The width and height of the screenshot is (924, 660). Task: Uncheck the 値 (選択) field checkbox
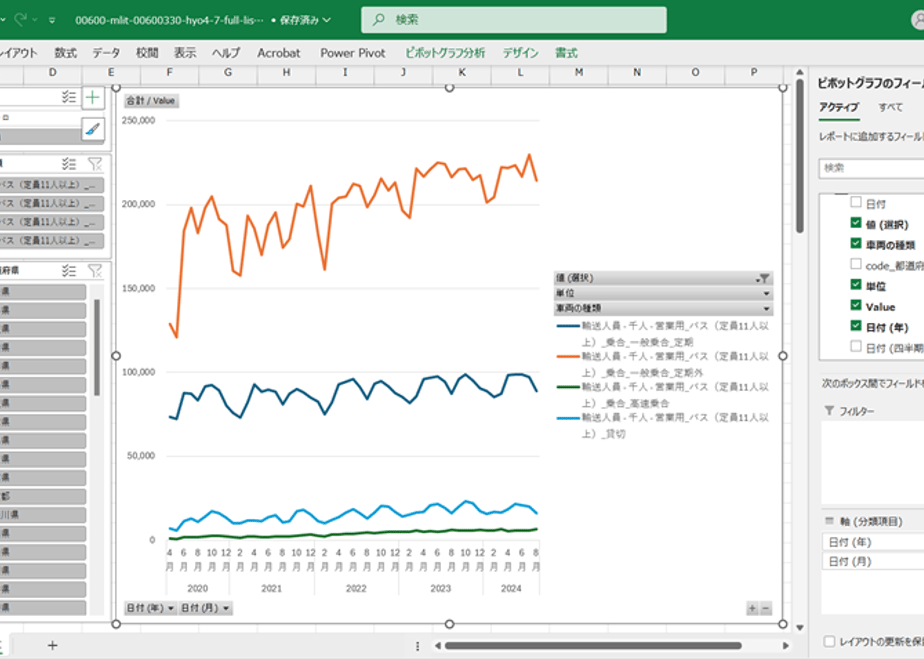tap(856, 223)
